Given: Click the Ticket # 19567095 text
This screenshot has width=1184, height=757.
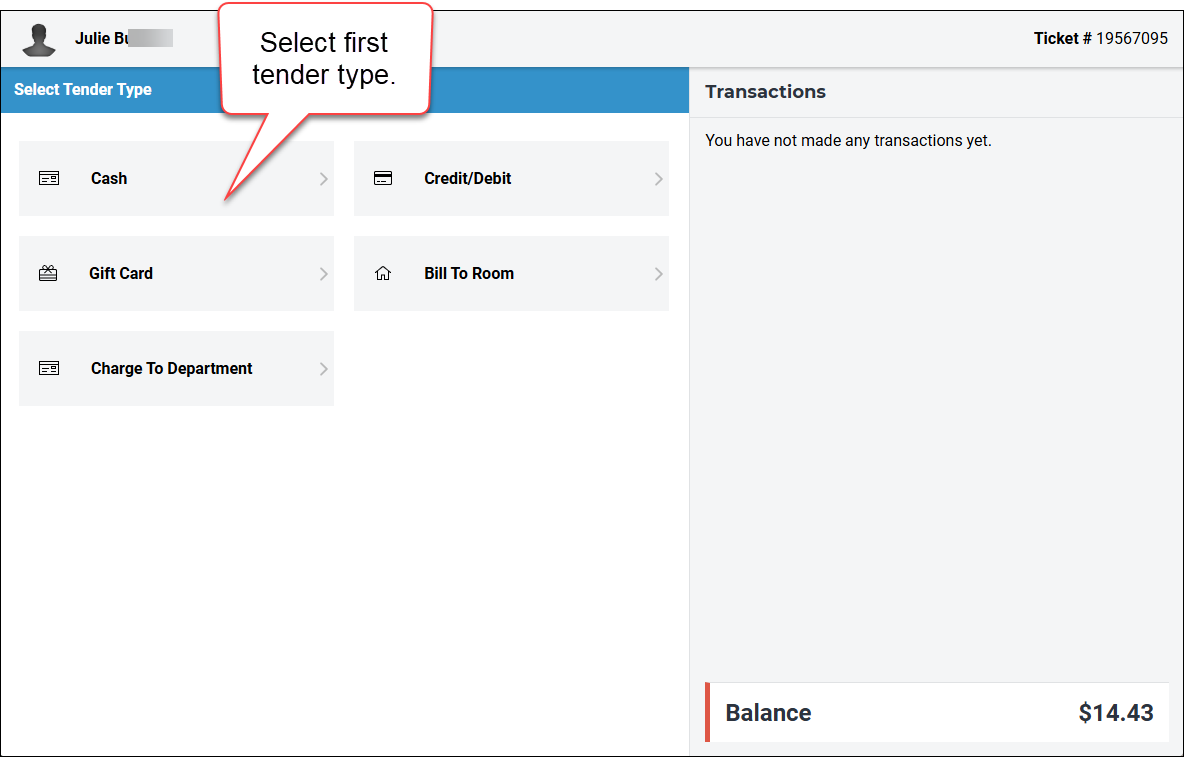Looking at the screenshot, I should 1101,38.
